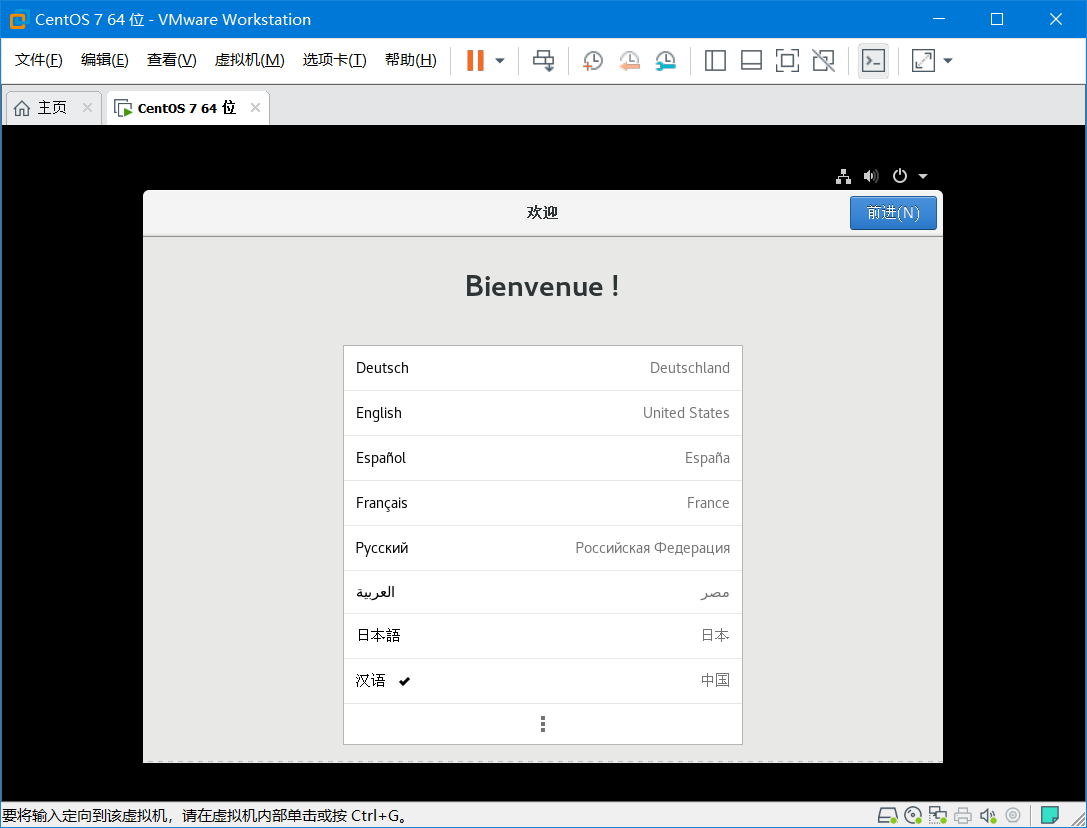This screenshot has width=1087, height=828.
Task: Click the stretch guest display icon
Action: tap(923, 60)
